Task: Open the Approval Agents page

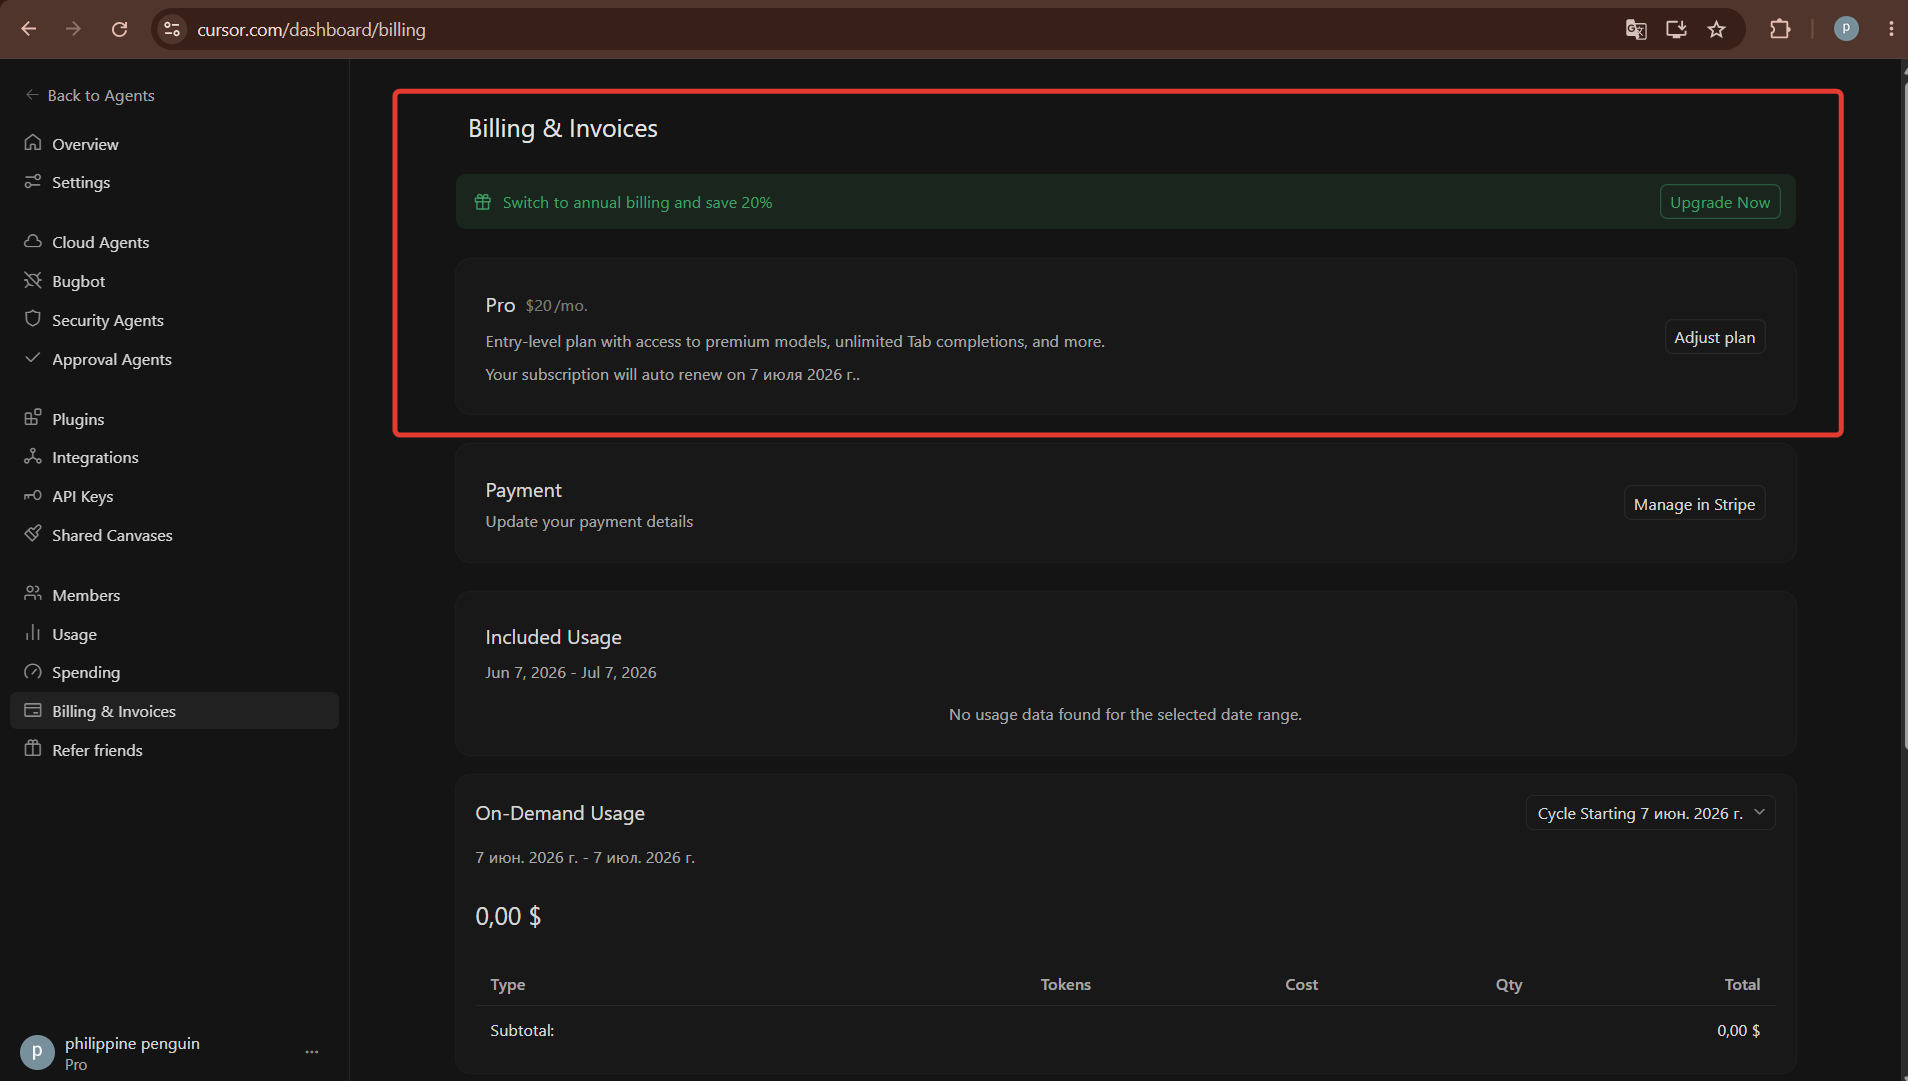Action: point(174,359)
